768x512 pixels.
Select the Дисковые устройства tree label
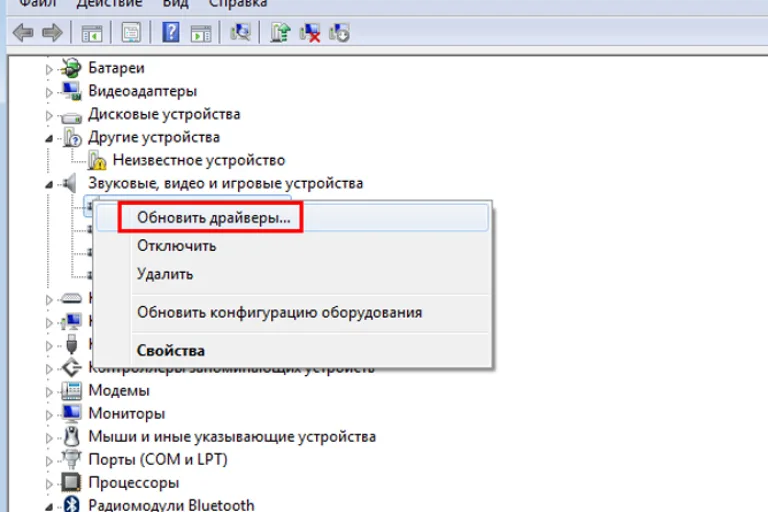click(x=164, y=114)
